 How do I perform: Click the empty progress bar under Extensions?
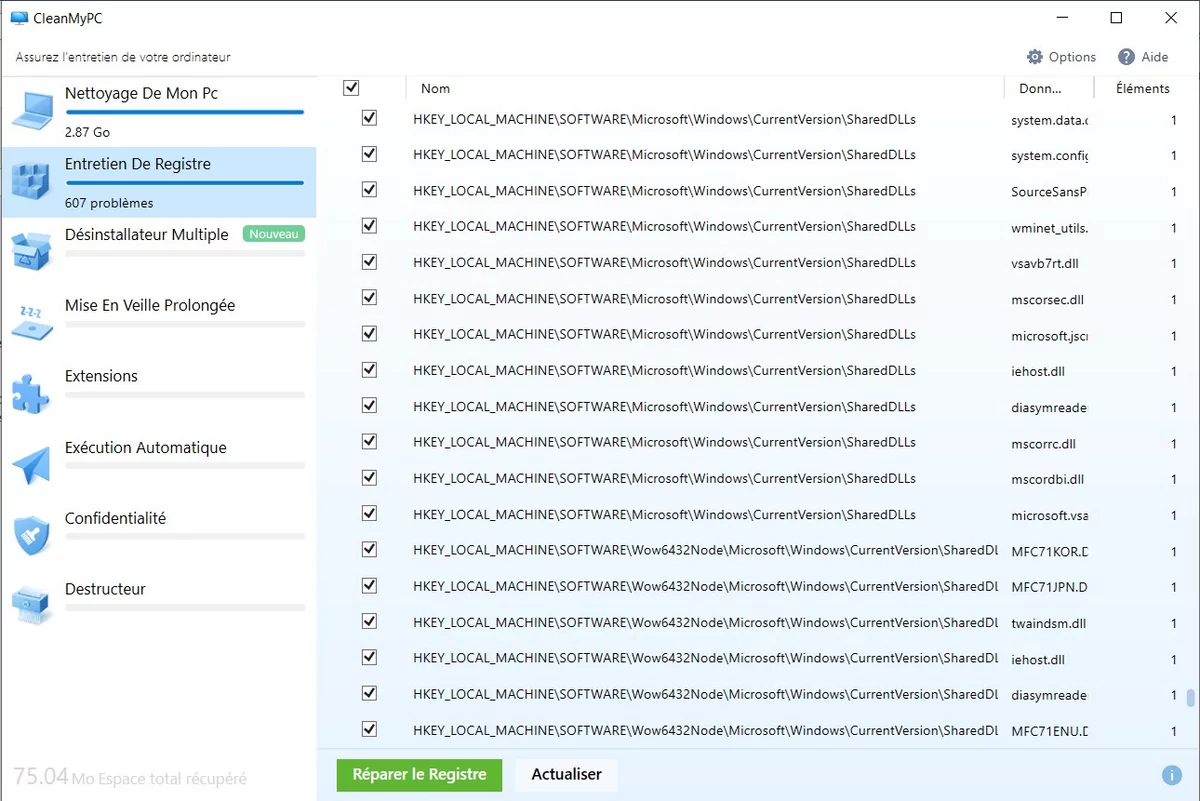tap(185, 395)
